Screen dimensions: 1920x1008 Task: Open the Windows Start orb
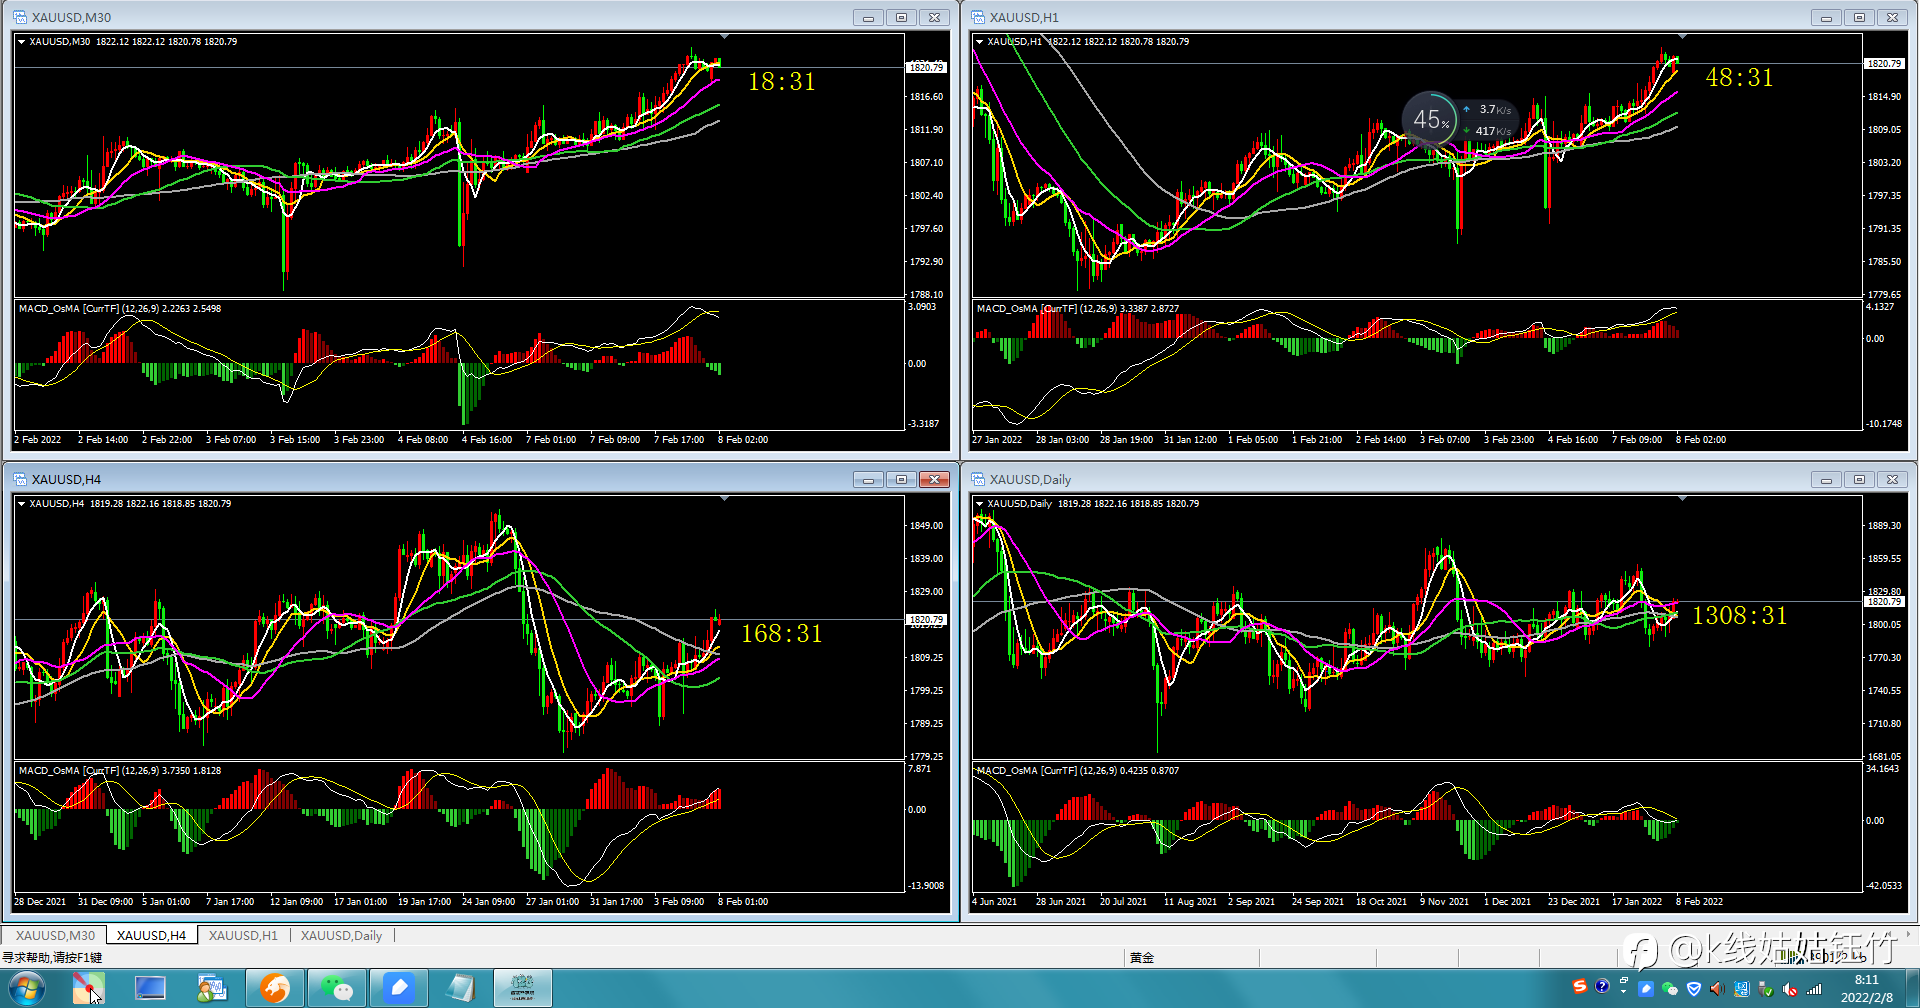[x=26, y=989]
